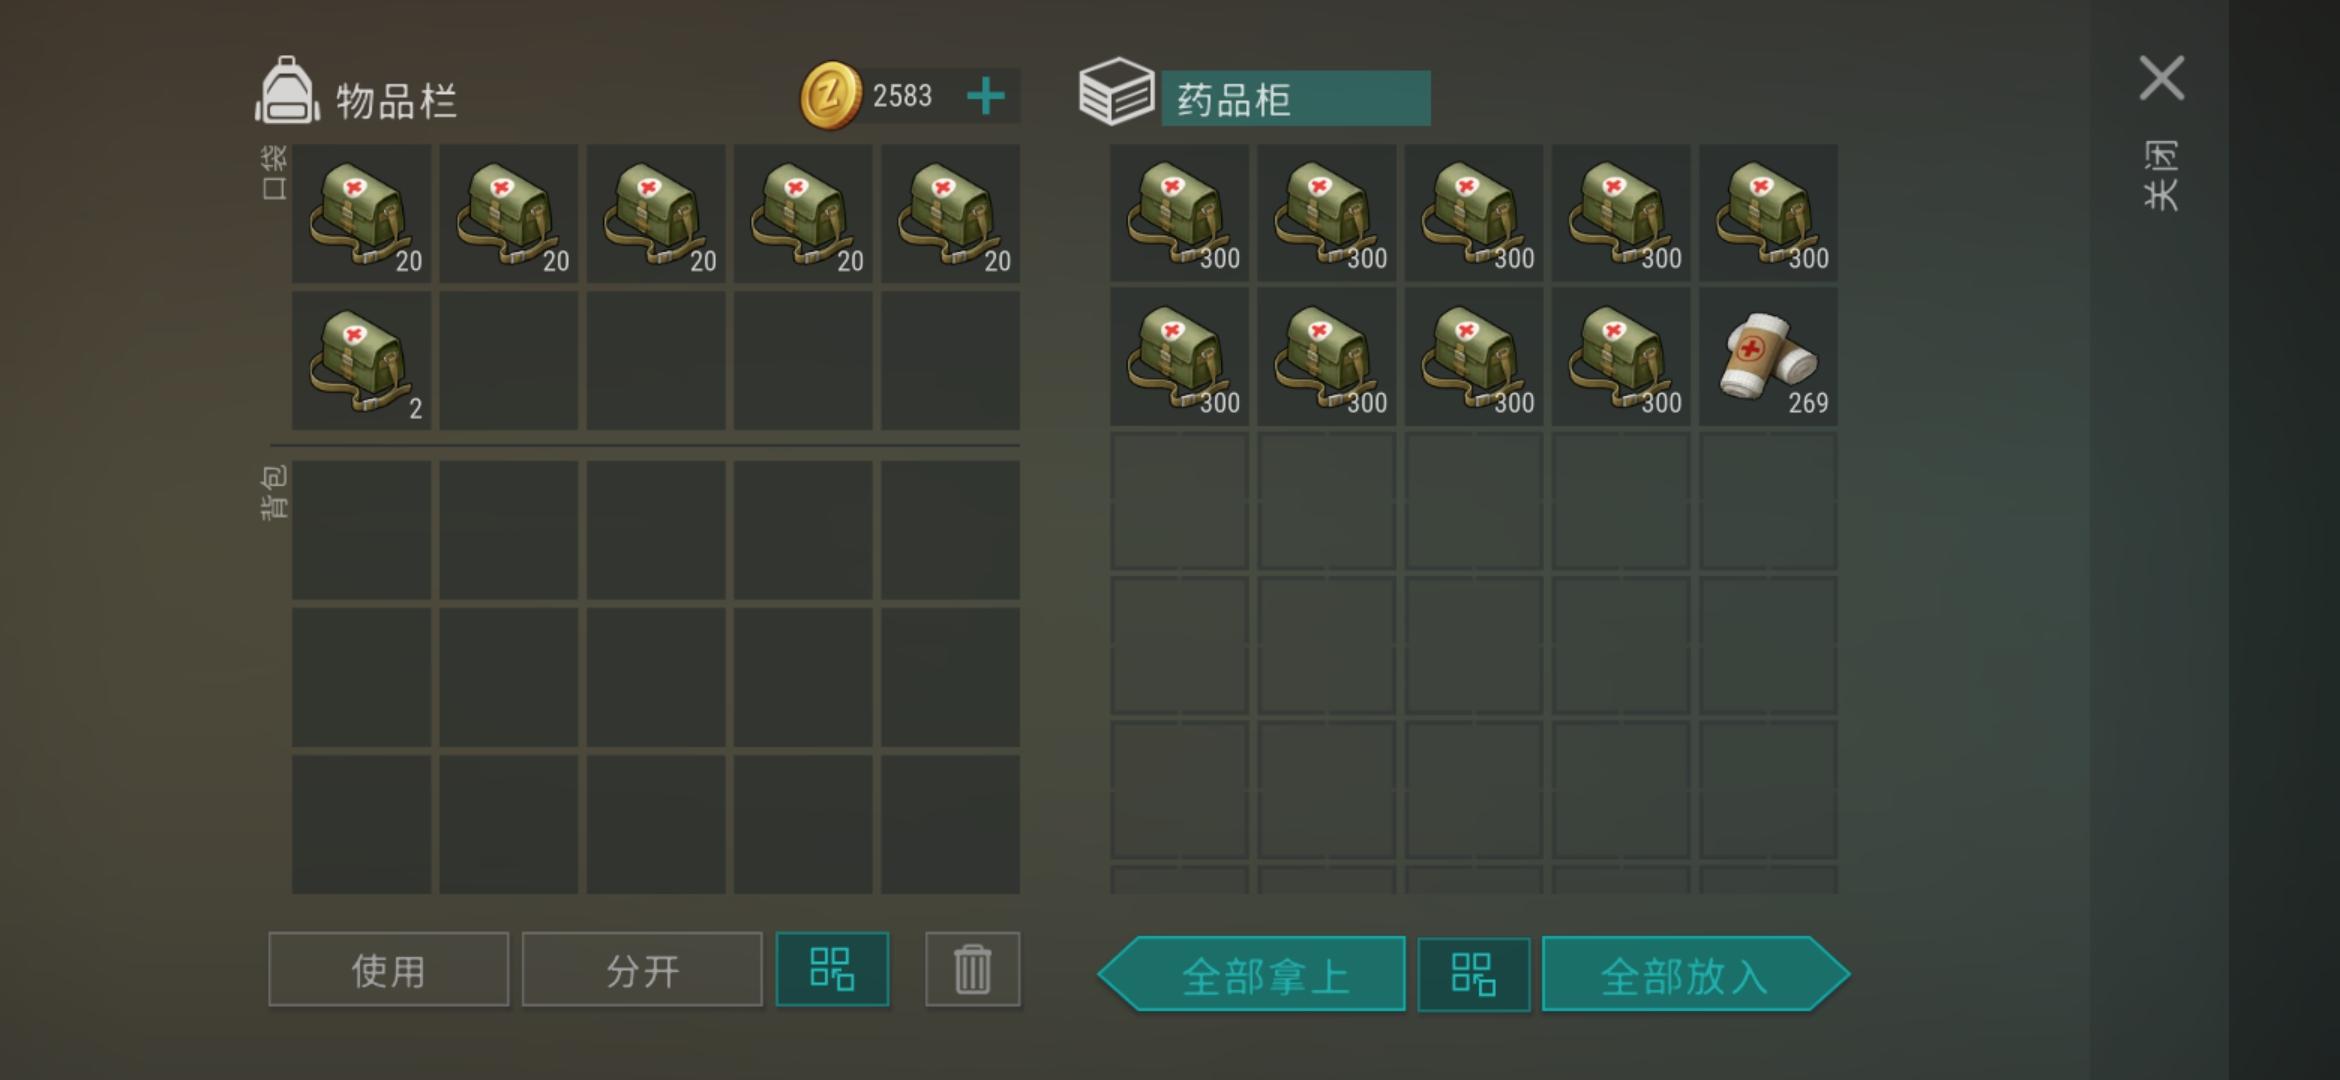Viewport: 2340px width, 1080px height.
Task: Select the first aid kit stack showing 2
Action: tap(361, 360)
